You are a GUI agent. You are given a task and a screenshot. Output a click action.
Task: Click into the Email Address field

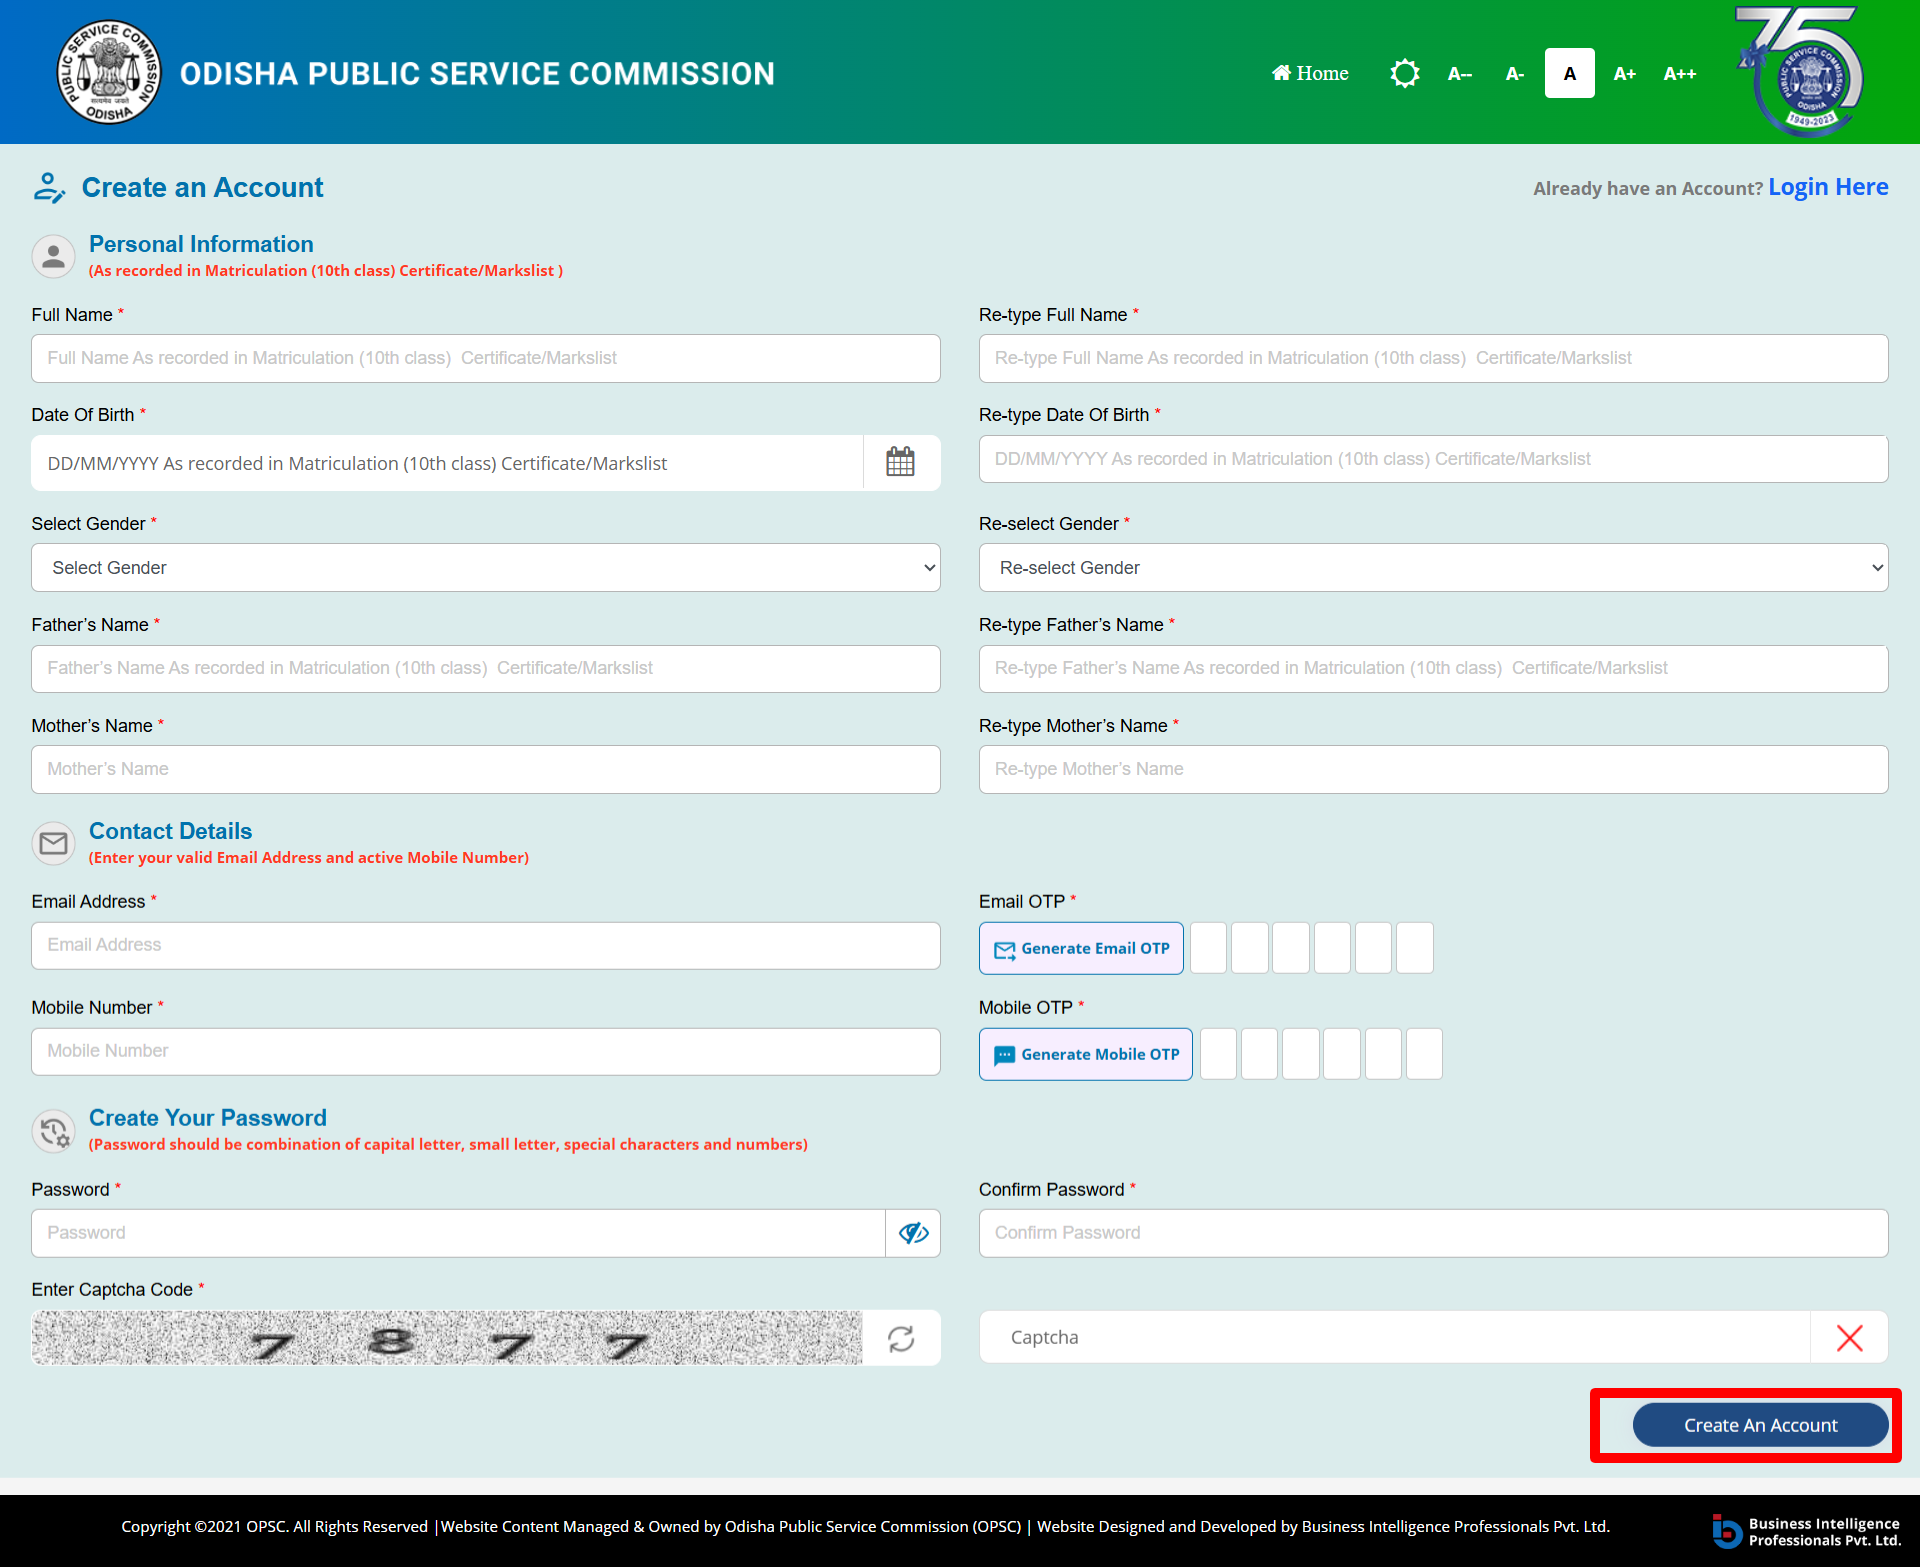pos(486,945)
